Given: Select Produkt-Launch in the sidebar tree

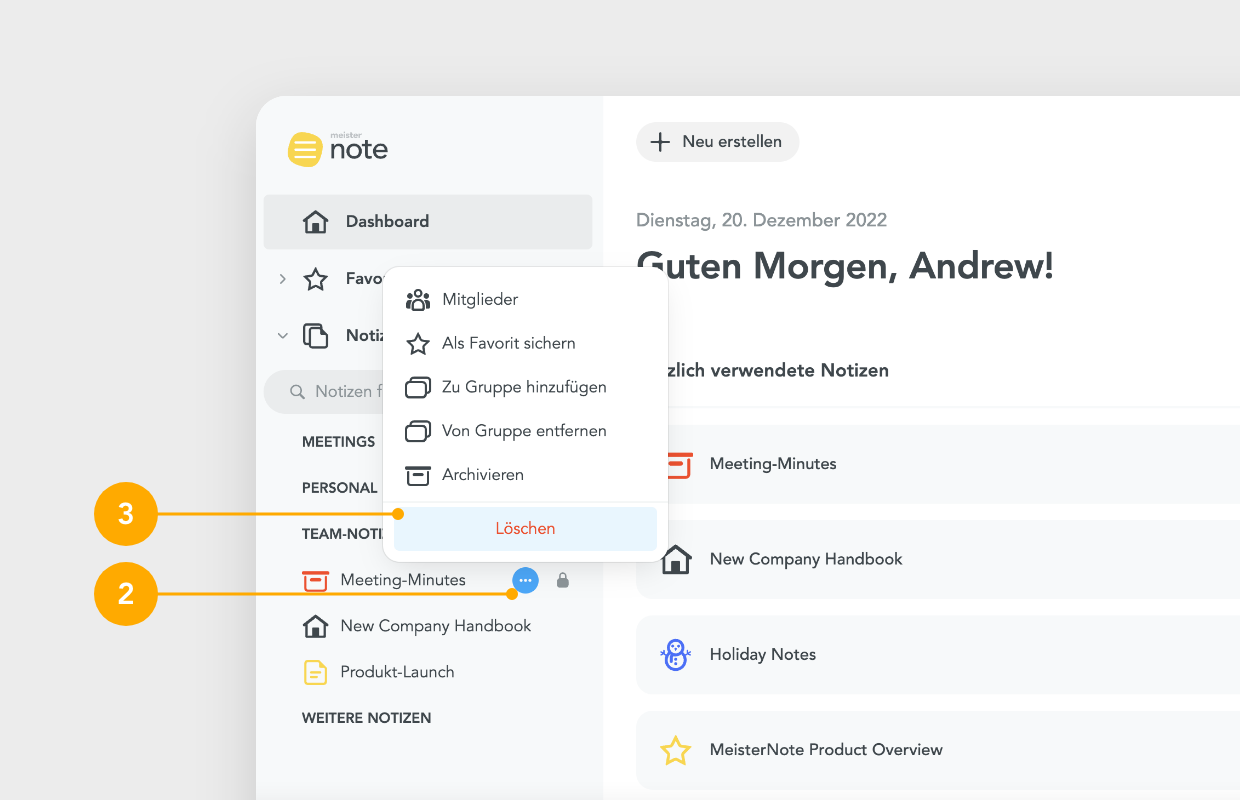Looking at the screenshot, I should click(x=397, y=672).
